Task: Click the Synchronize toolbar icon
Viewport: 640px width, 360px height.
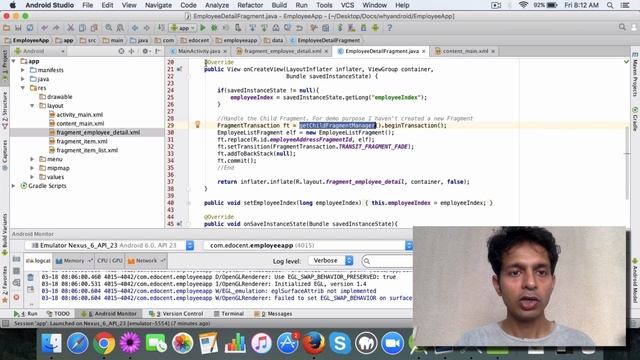Action: coord(30,28)
